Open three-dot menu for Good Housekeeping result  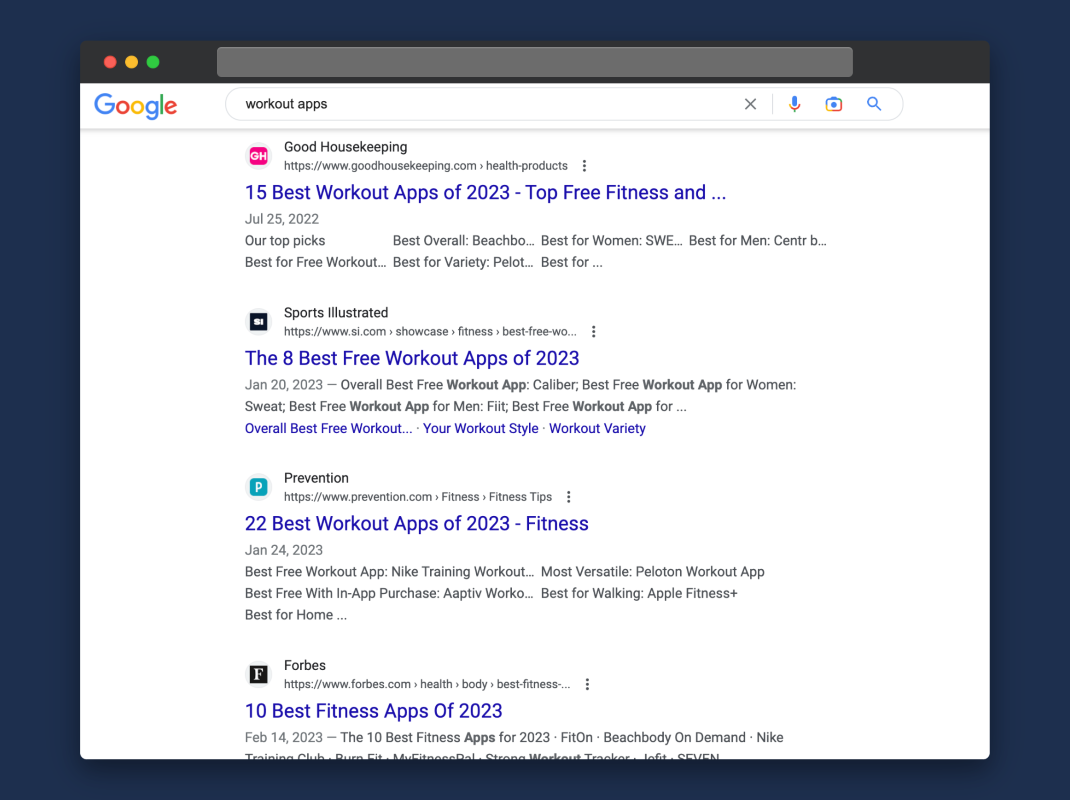(x=584, y=166)
